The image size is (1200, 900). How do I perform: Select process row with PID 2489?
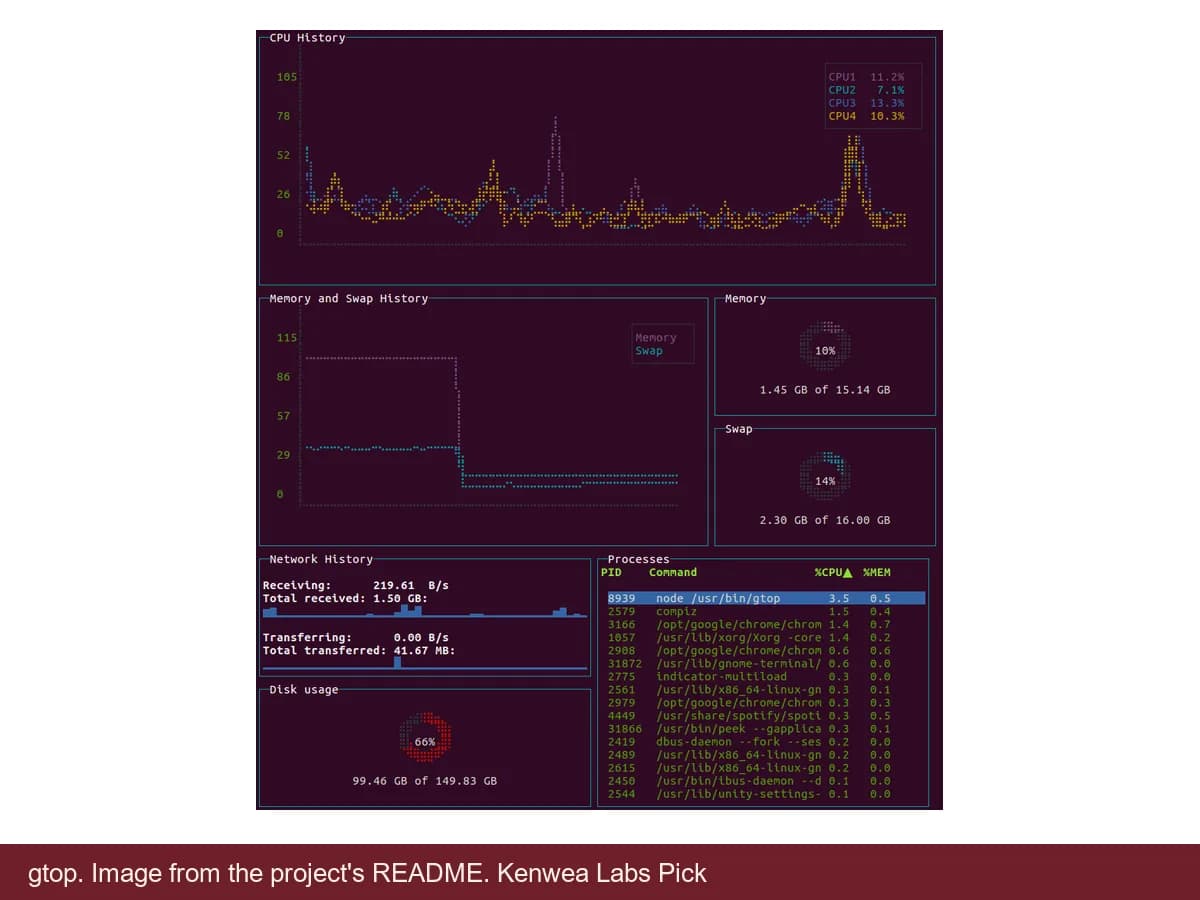(766, 755)
